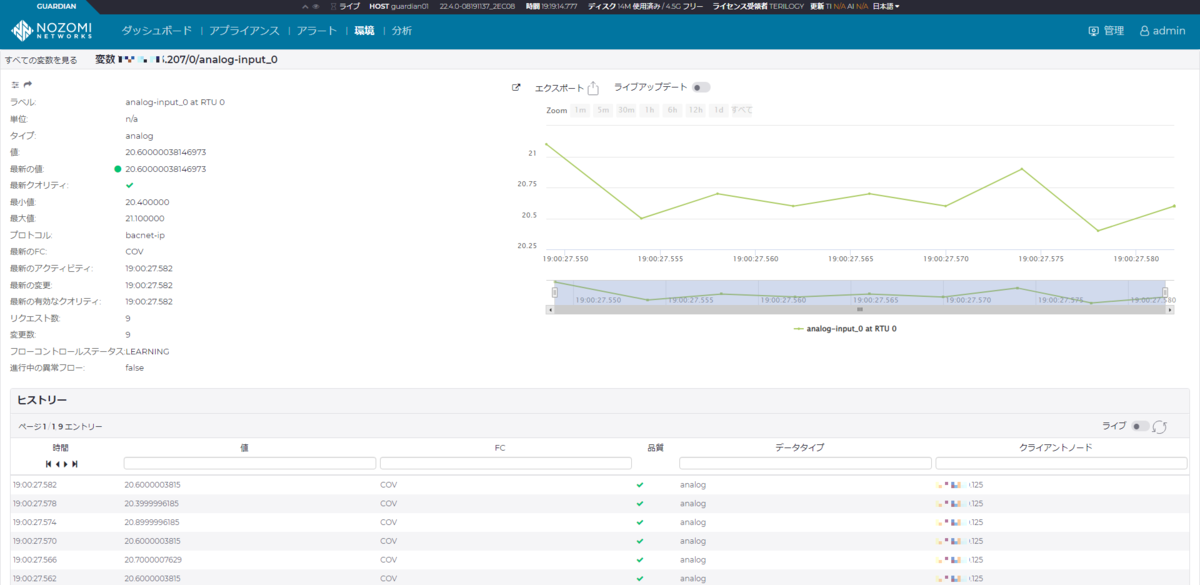Open the 環境 menu

click(364, 31)
